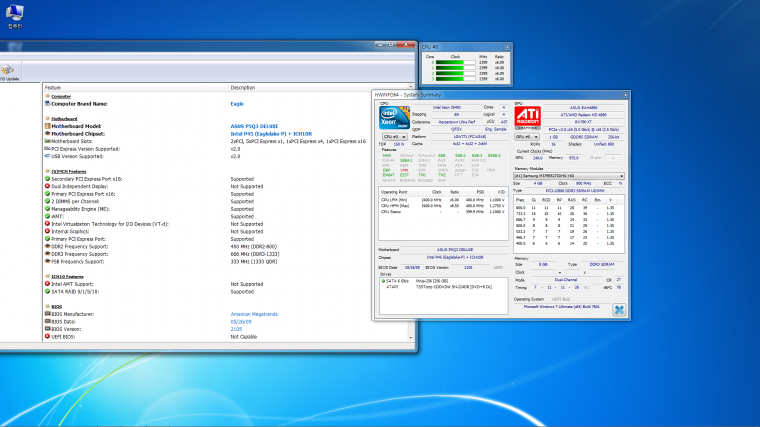This screenshot has width=760, height=427.
Task: Click red X beside Internal Graphics
Action: [x=48, y=231]
